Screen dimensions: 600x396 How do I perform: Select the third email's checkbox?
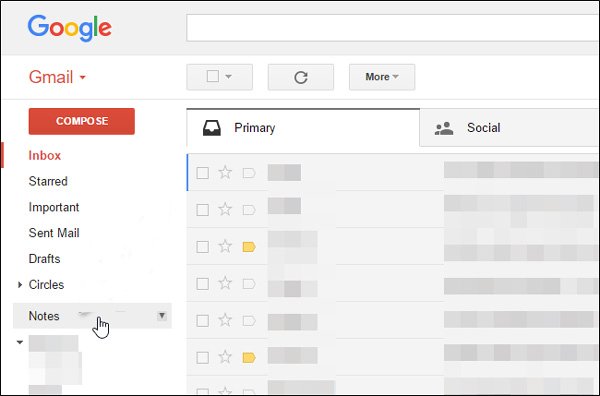pos(202,247)
